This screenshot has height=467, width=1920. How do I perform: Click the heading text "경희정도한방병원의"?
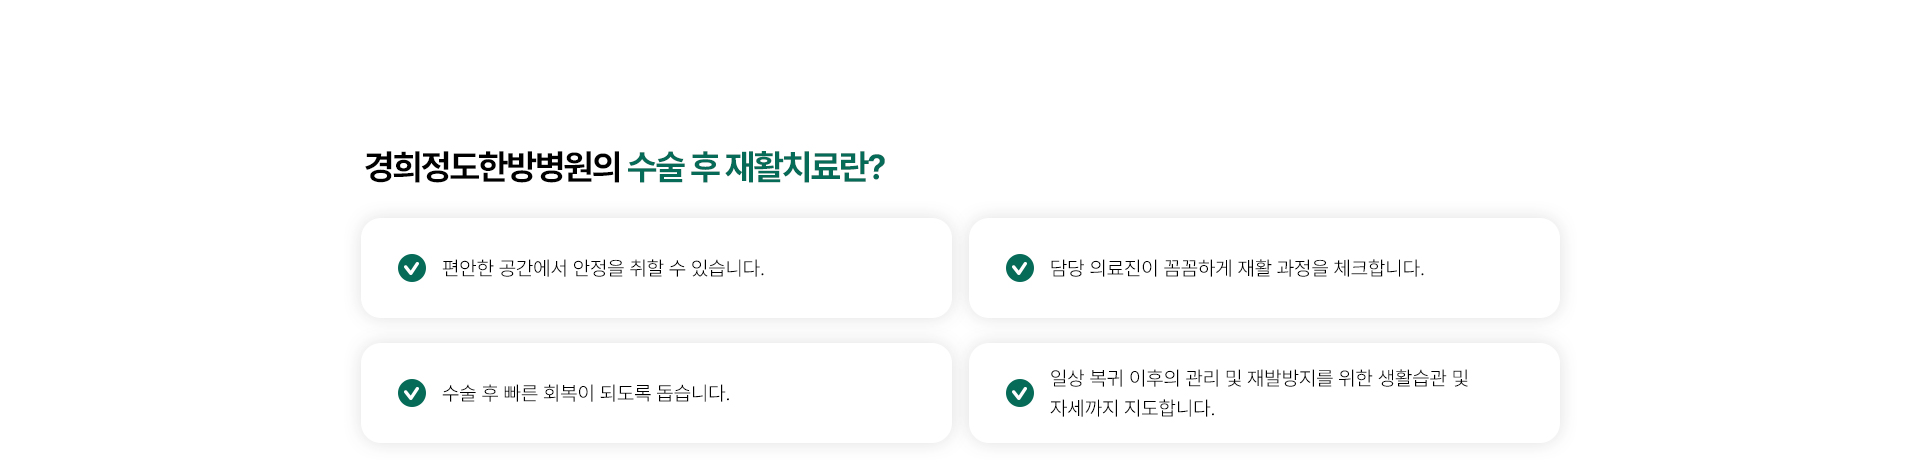[492, 167]
